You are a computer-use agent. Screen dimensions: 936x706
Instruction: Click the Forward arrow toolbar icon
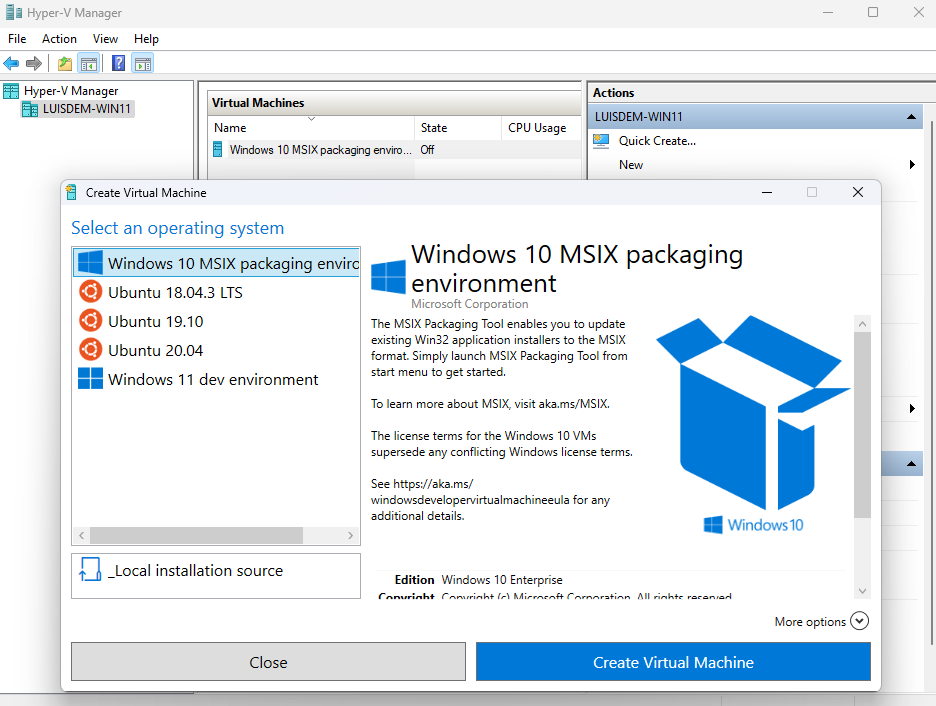34,63
